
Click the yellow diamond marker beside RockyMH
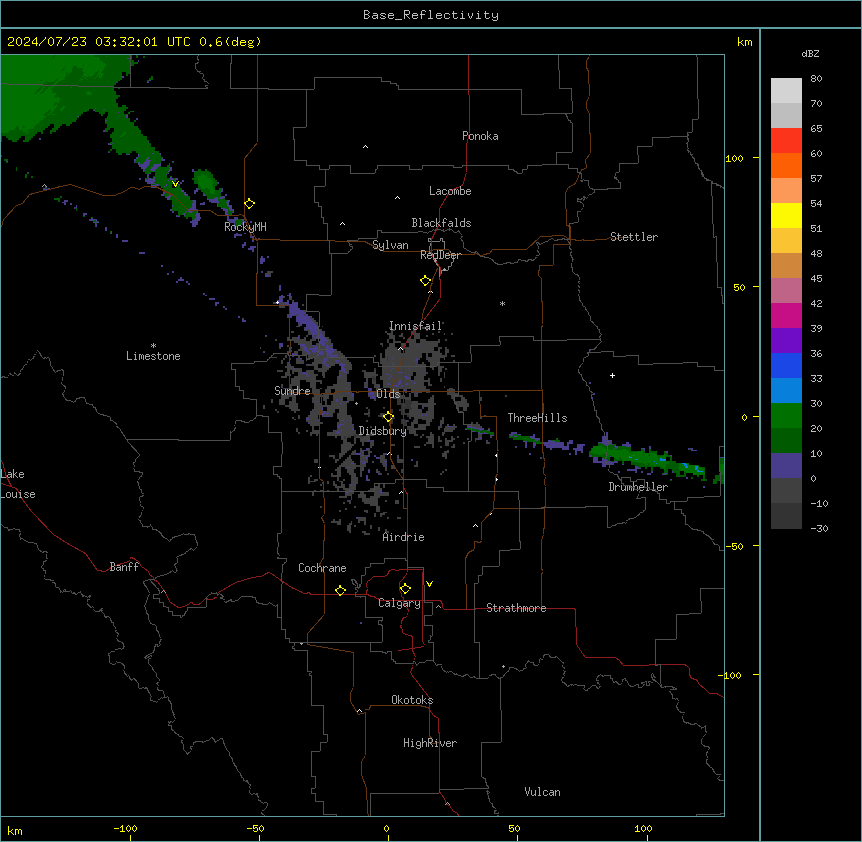coord(250,204)
